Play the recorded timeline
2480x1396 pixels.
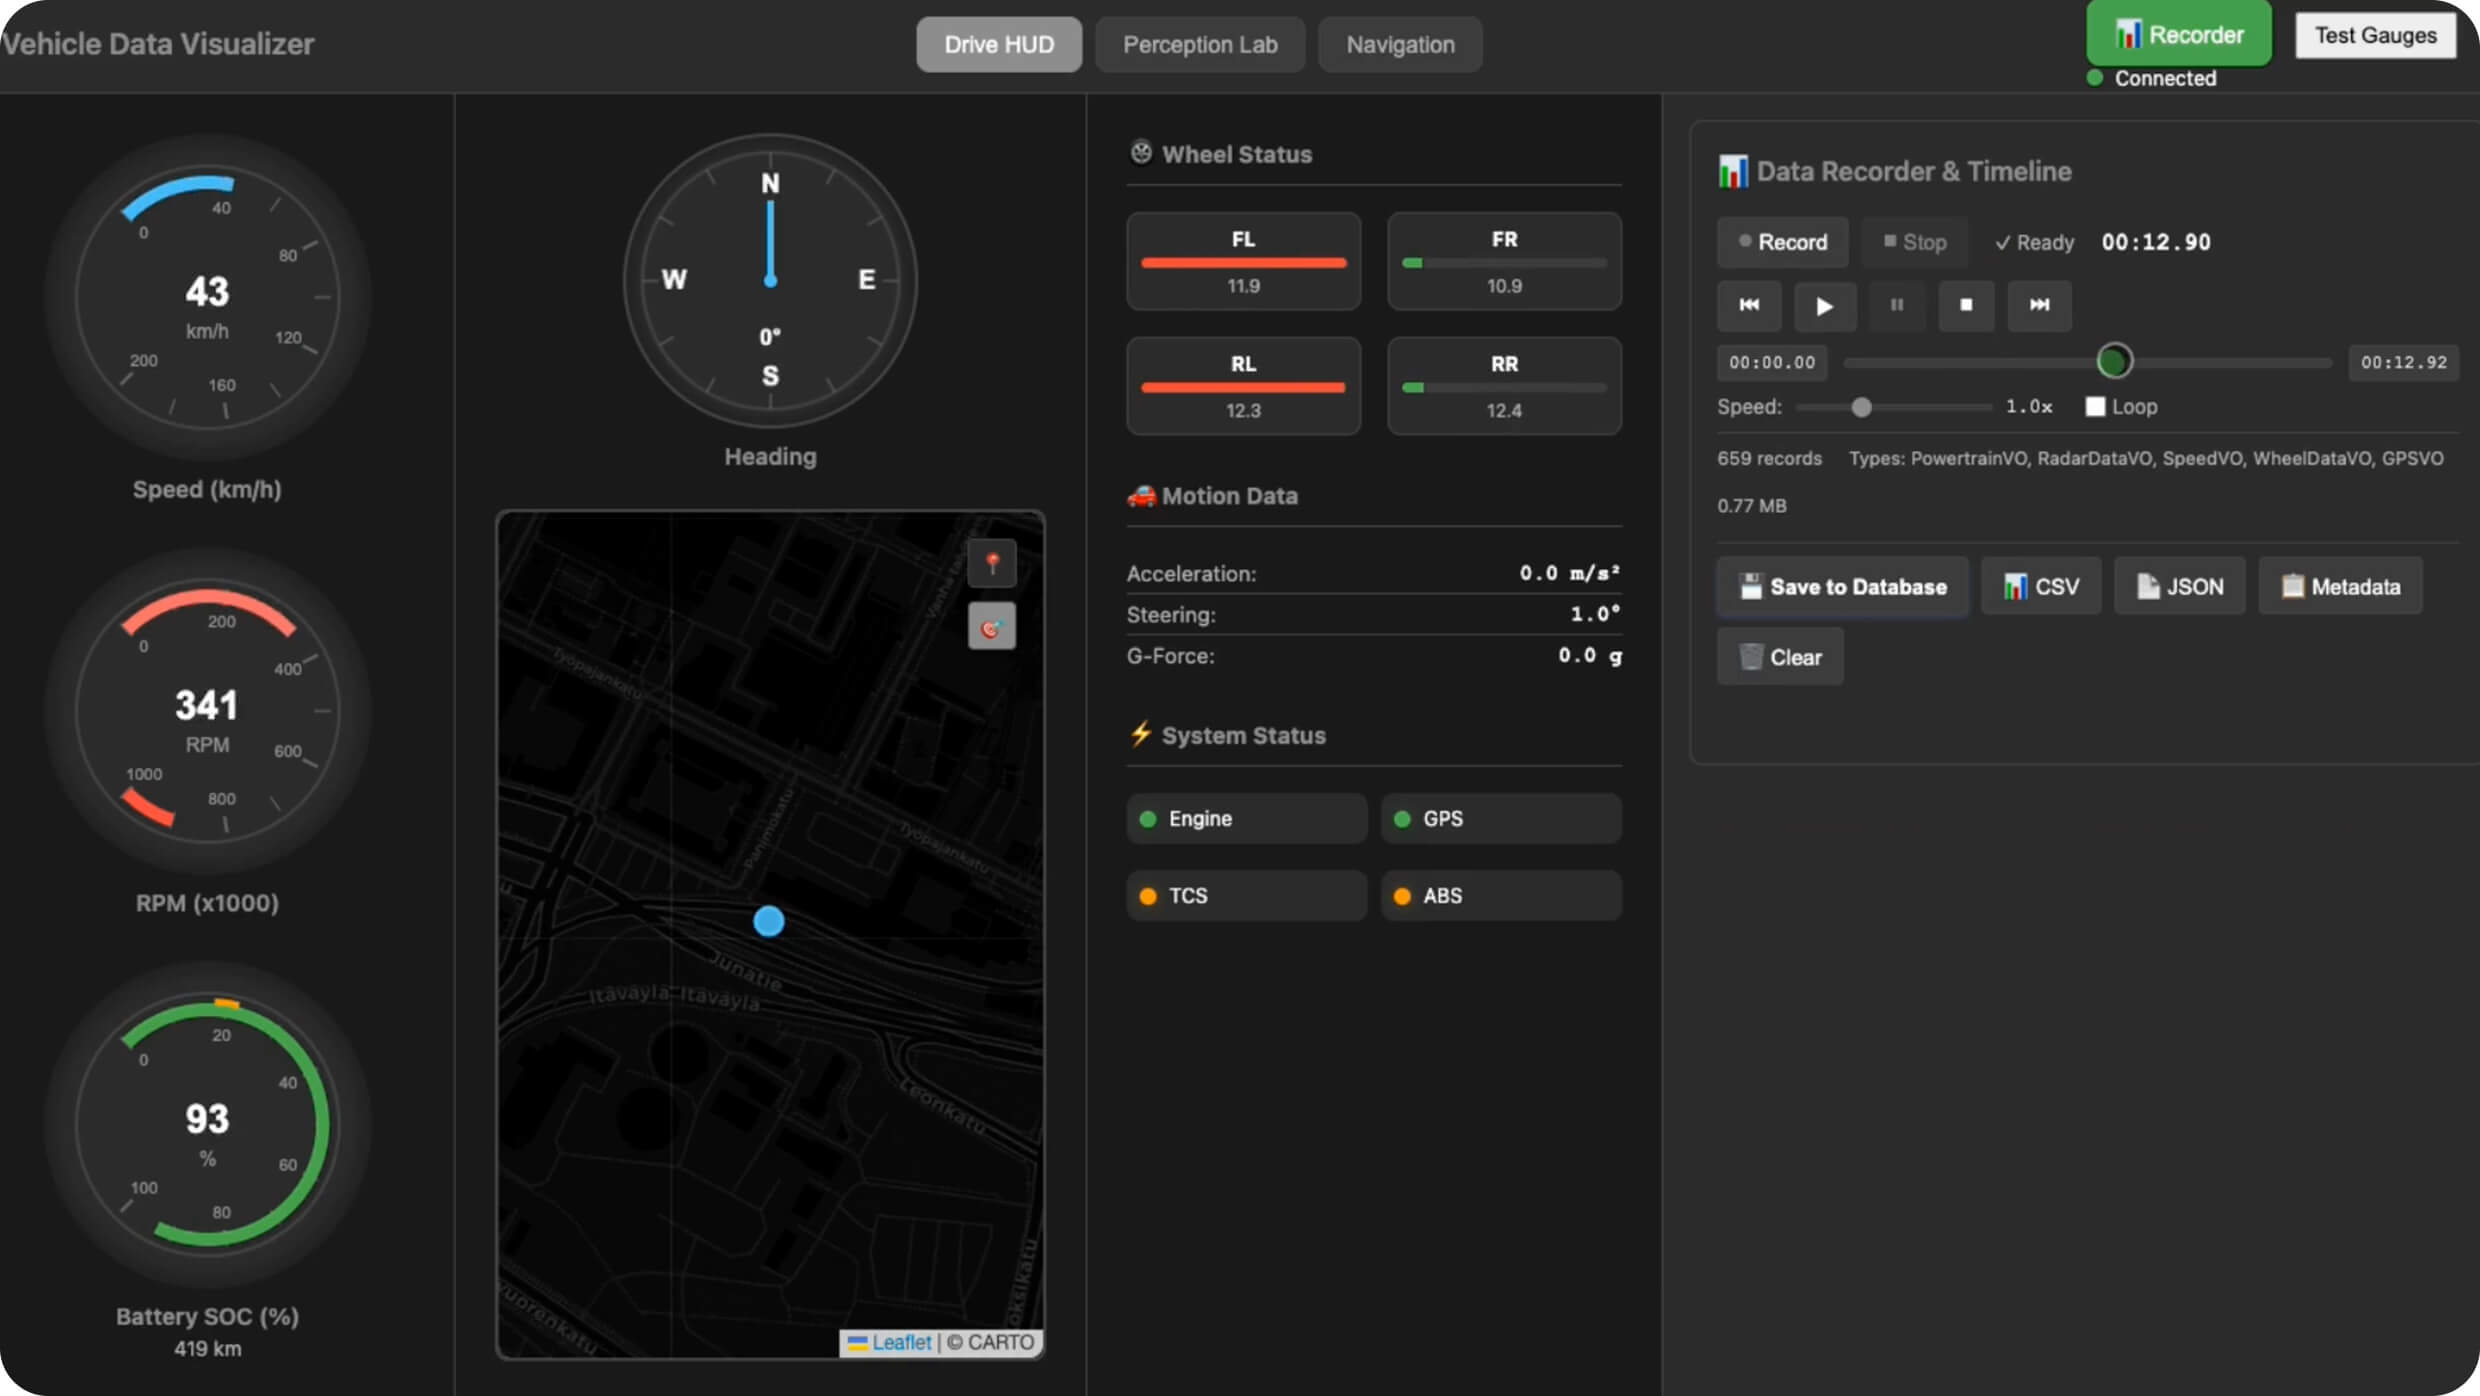tap(1824, 305)
